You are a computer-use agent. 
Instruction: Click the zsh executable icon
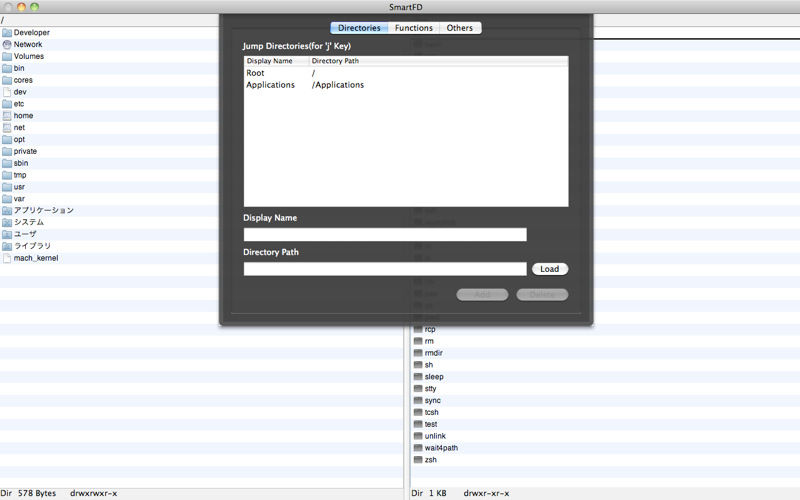coord(418,460)
